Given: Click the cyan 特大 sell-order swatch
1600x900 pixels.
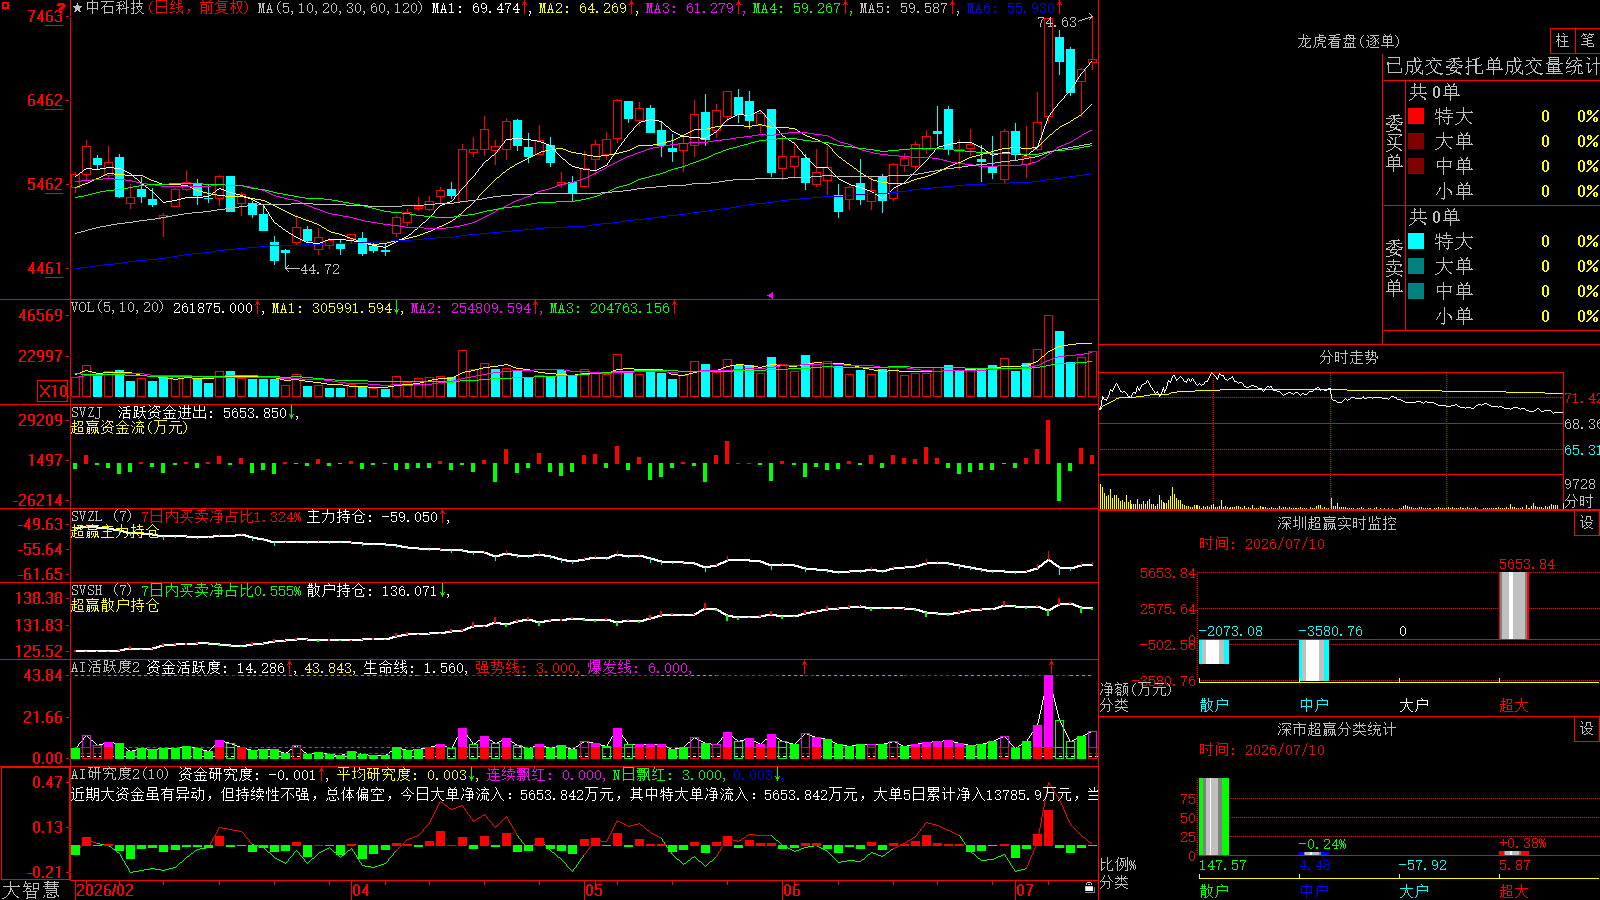Looking at the screenshot, I should click(1416, 241).
